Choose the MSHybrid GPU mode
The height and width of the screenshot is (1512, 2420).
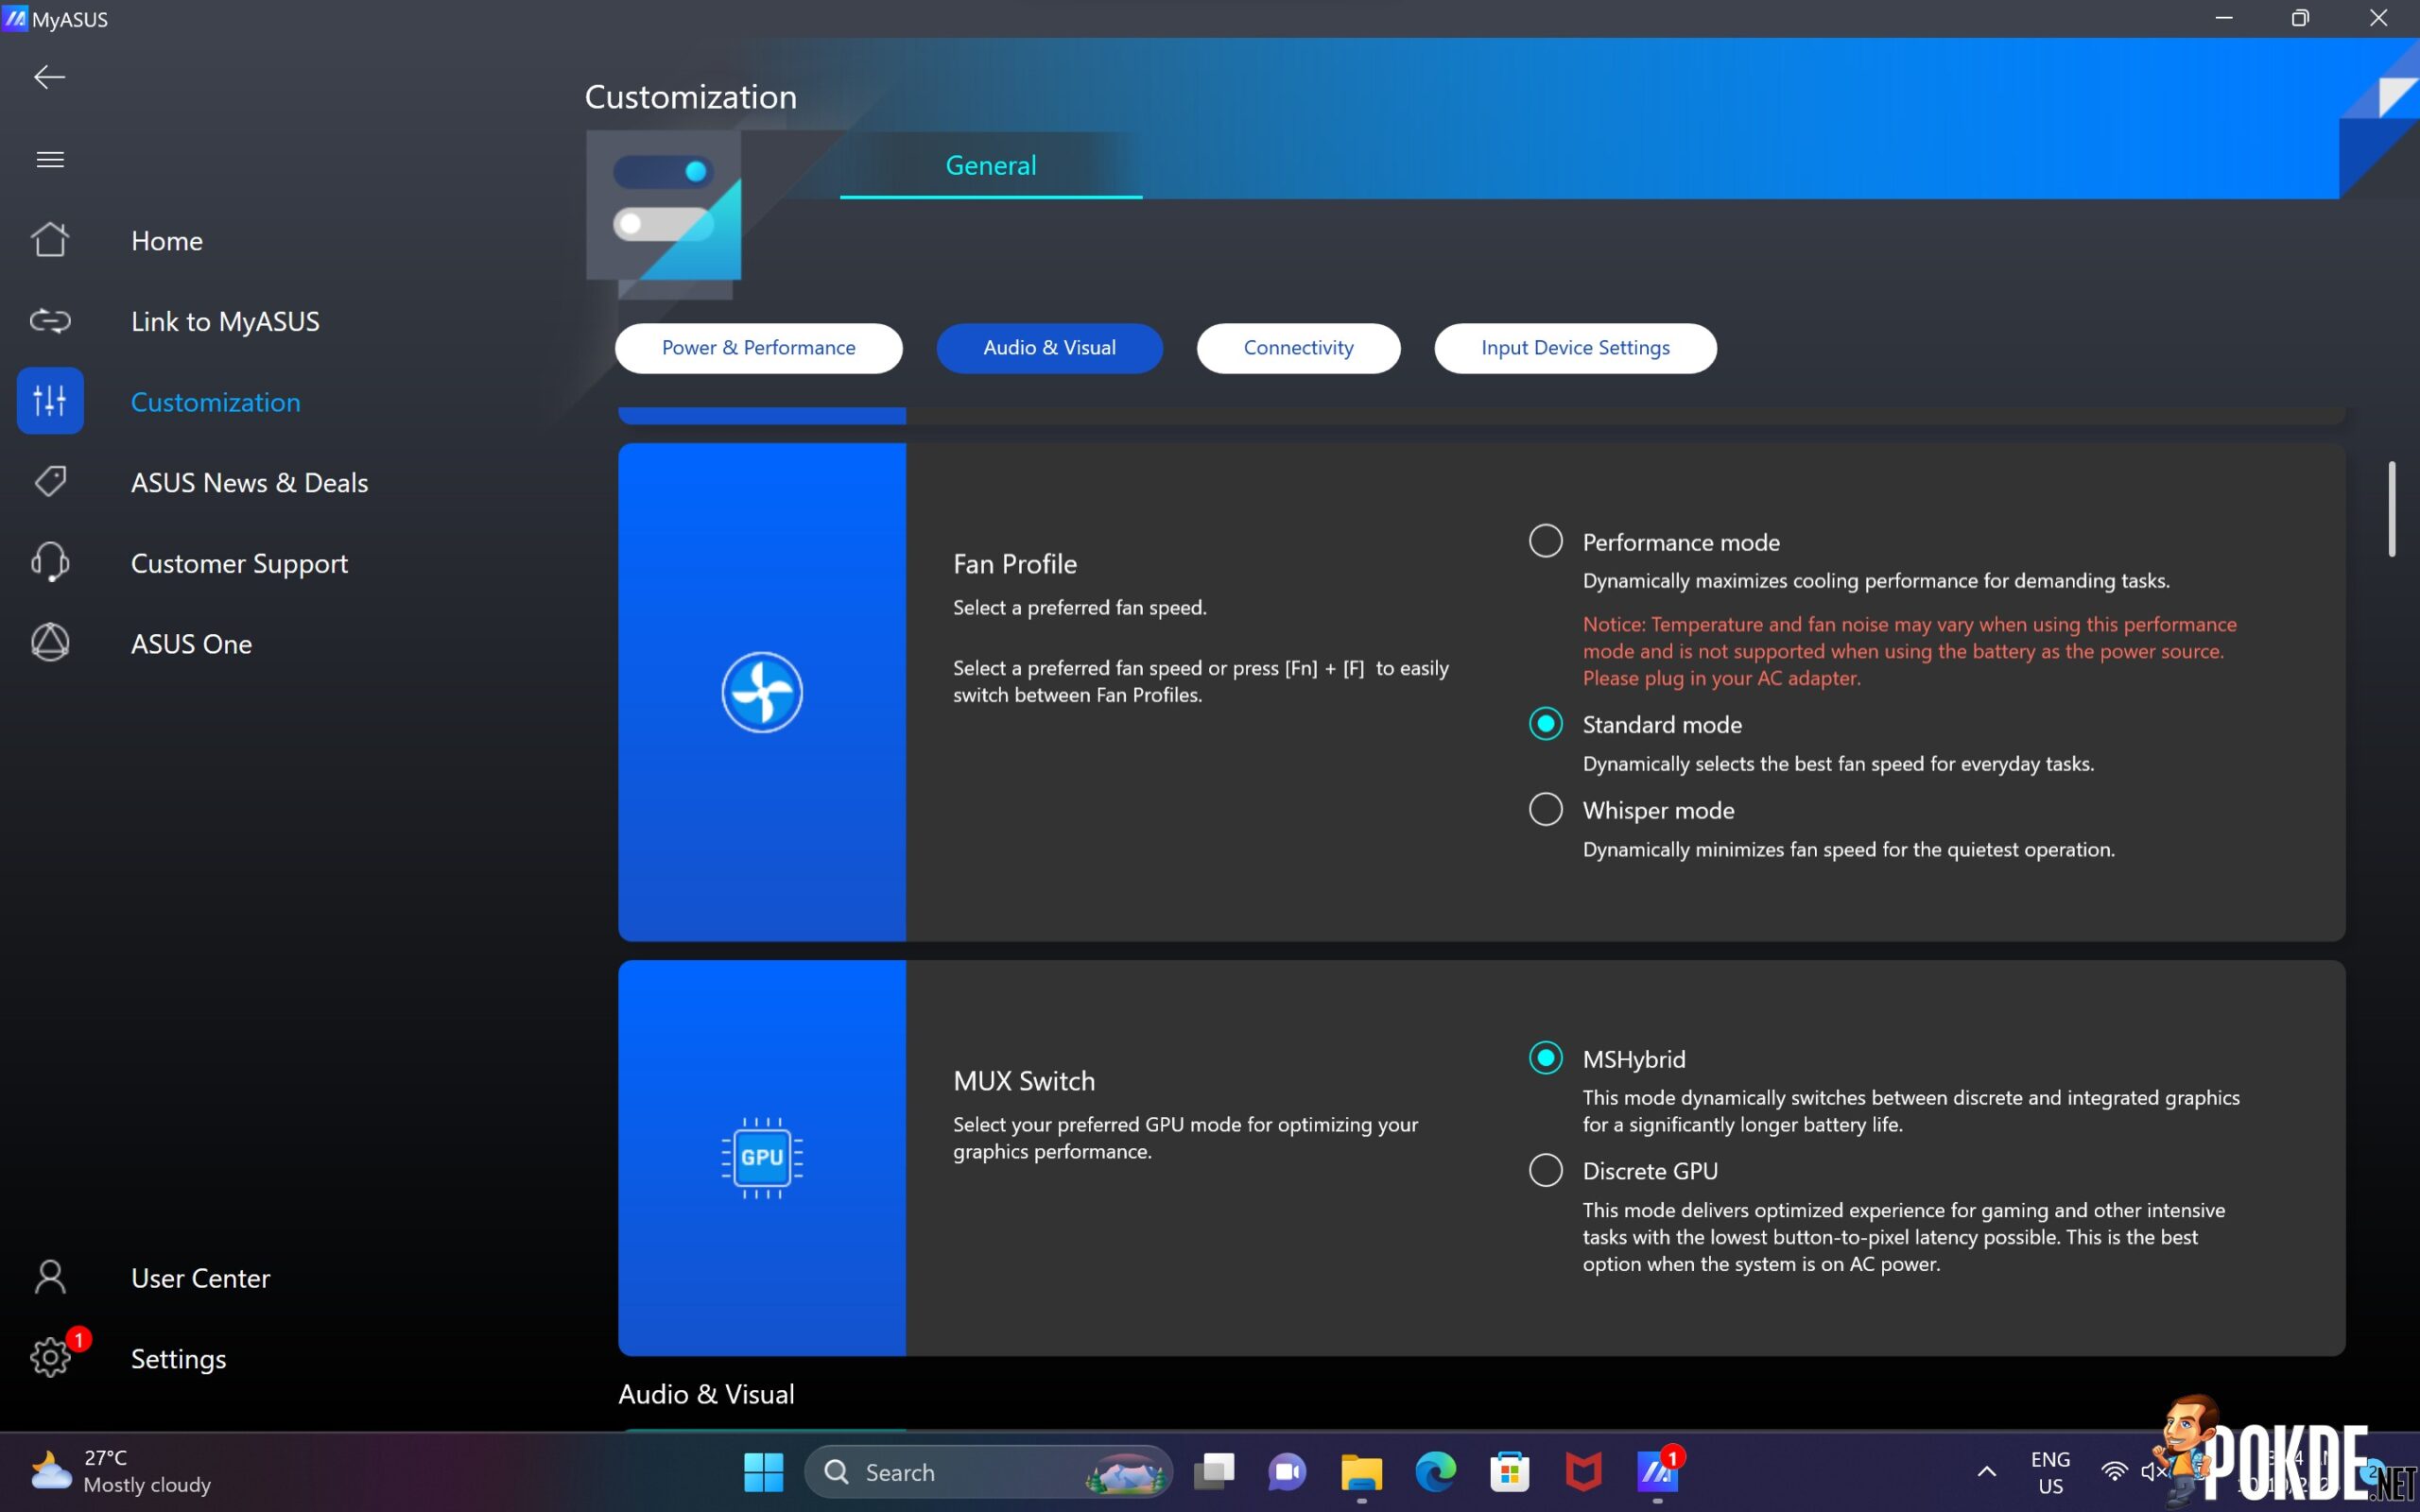(1546, 1058)
